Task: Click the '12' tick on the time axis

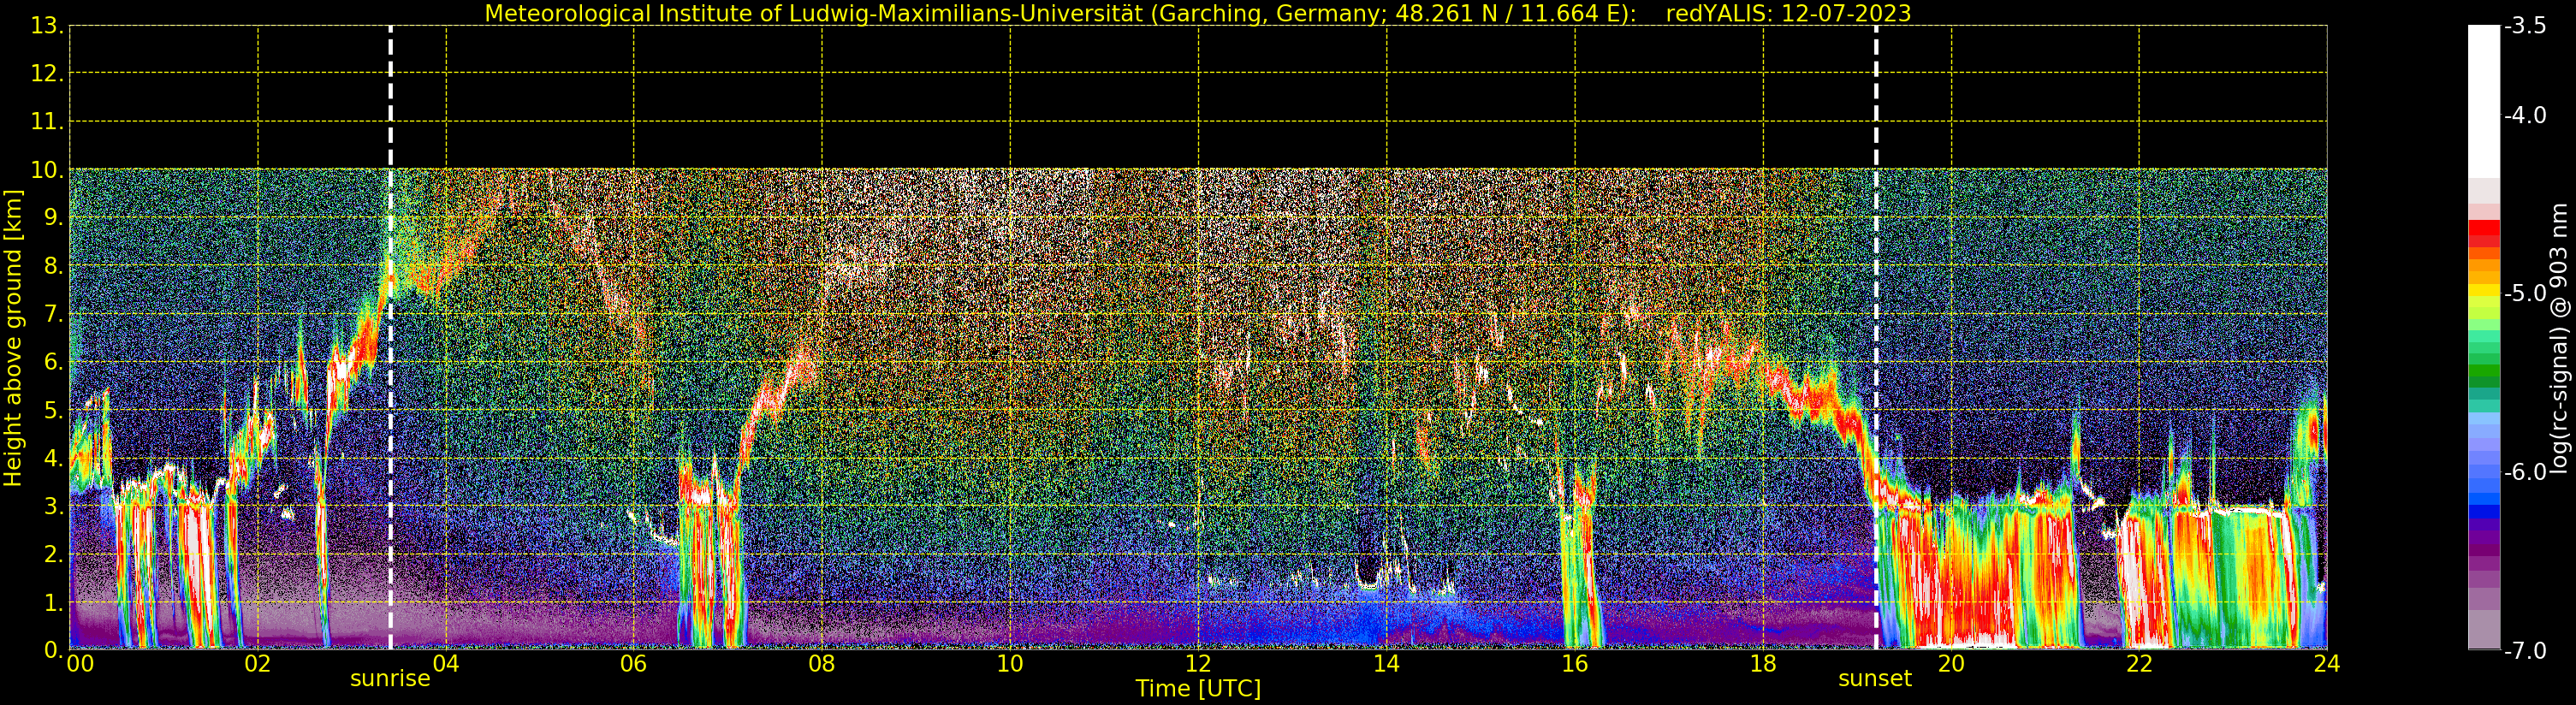Action: click(1198, 664)
